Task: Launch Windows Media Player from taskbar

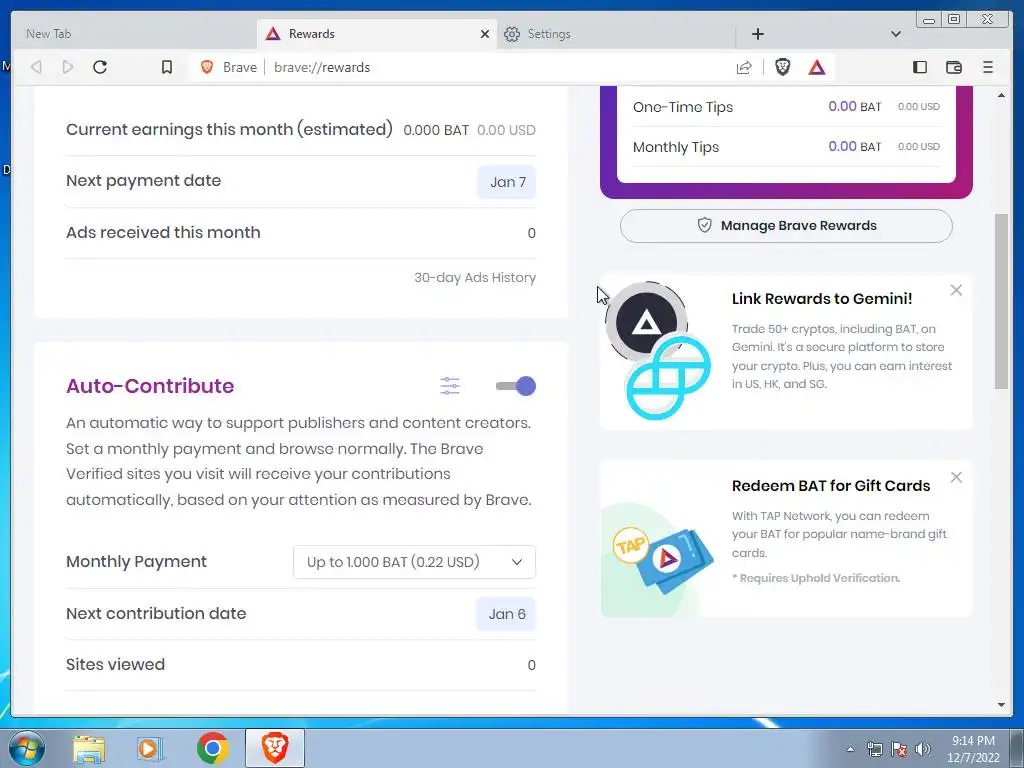Action: point(149,748)
